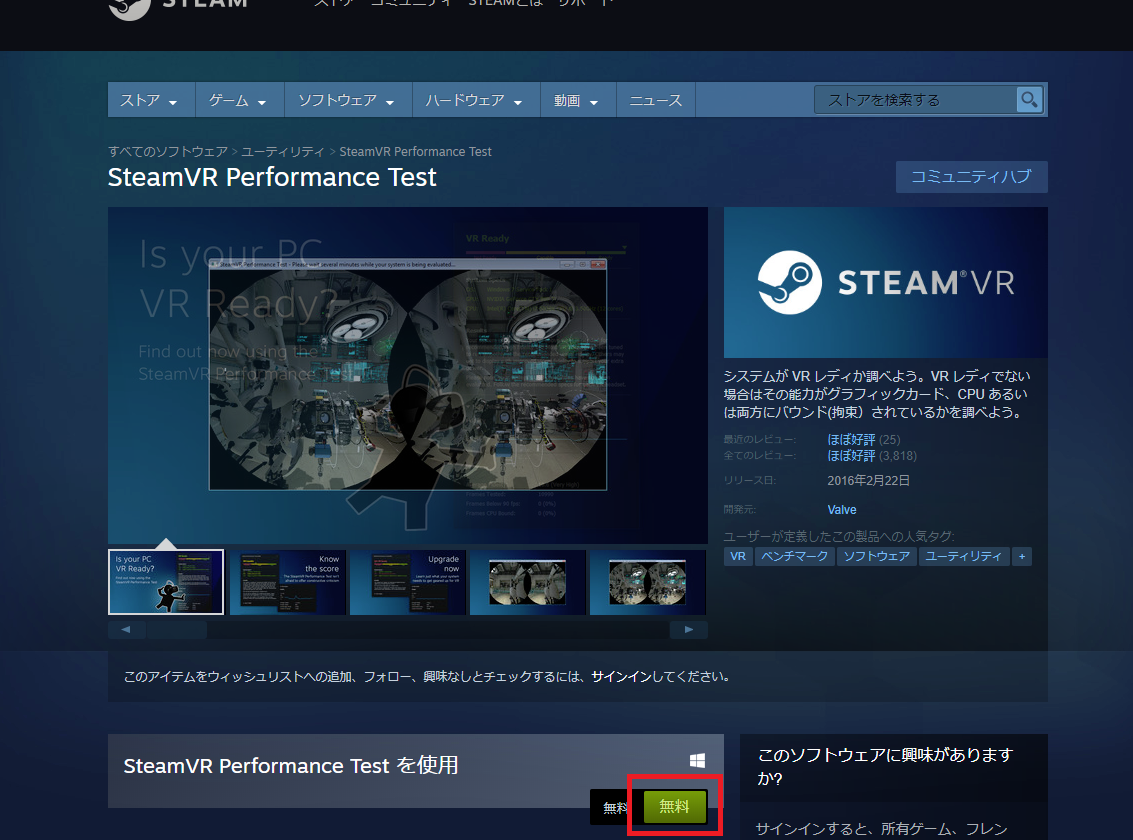This screenshot has height=840, width=1133.
Task: Click the search magnifier icon
Action: [1029, 100]
